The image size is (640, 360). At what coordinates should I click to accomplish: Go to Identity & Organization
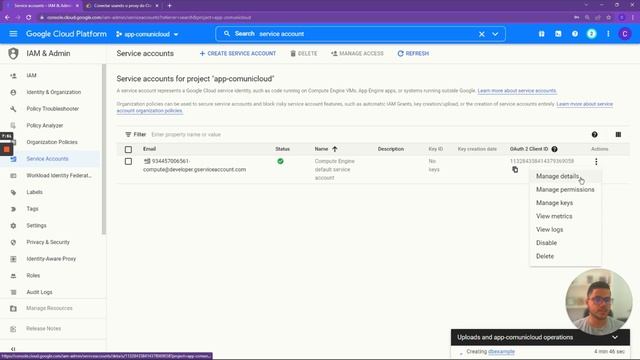[x=53, y=92]
